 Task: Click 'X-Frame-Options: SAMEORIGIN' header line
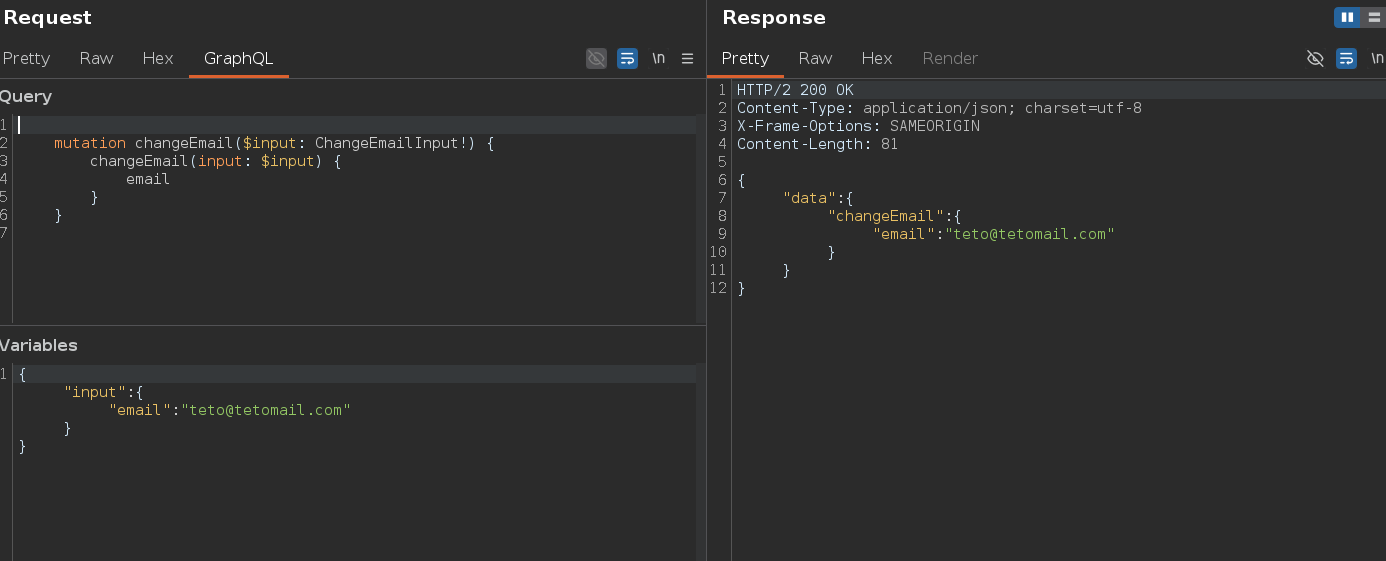[858, 126]
